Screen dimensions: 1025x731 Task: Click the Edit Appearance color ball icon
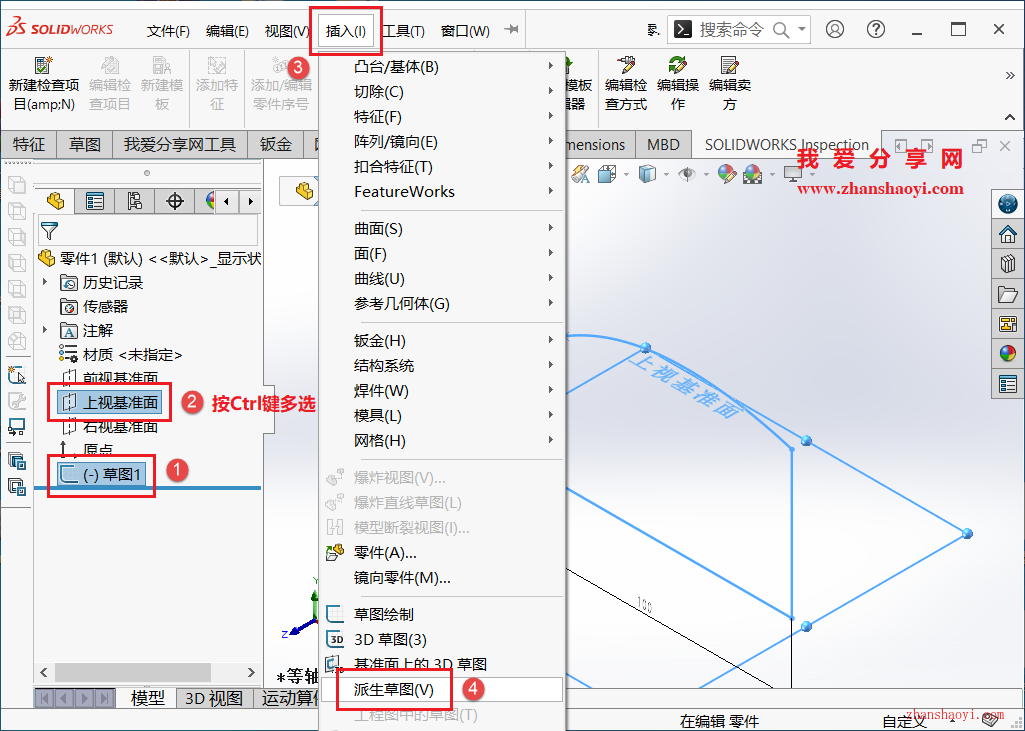pyautogui.click(x=726, y=174)
